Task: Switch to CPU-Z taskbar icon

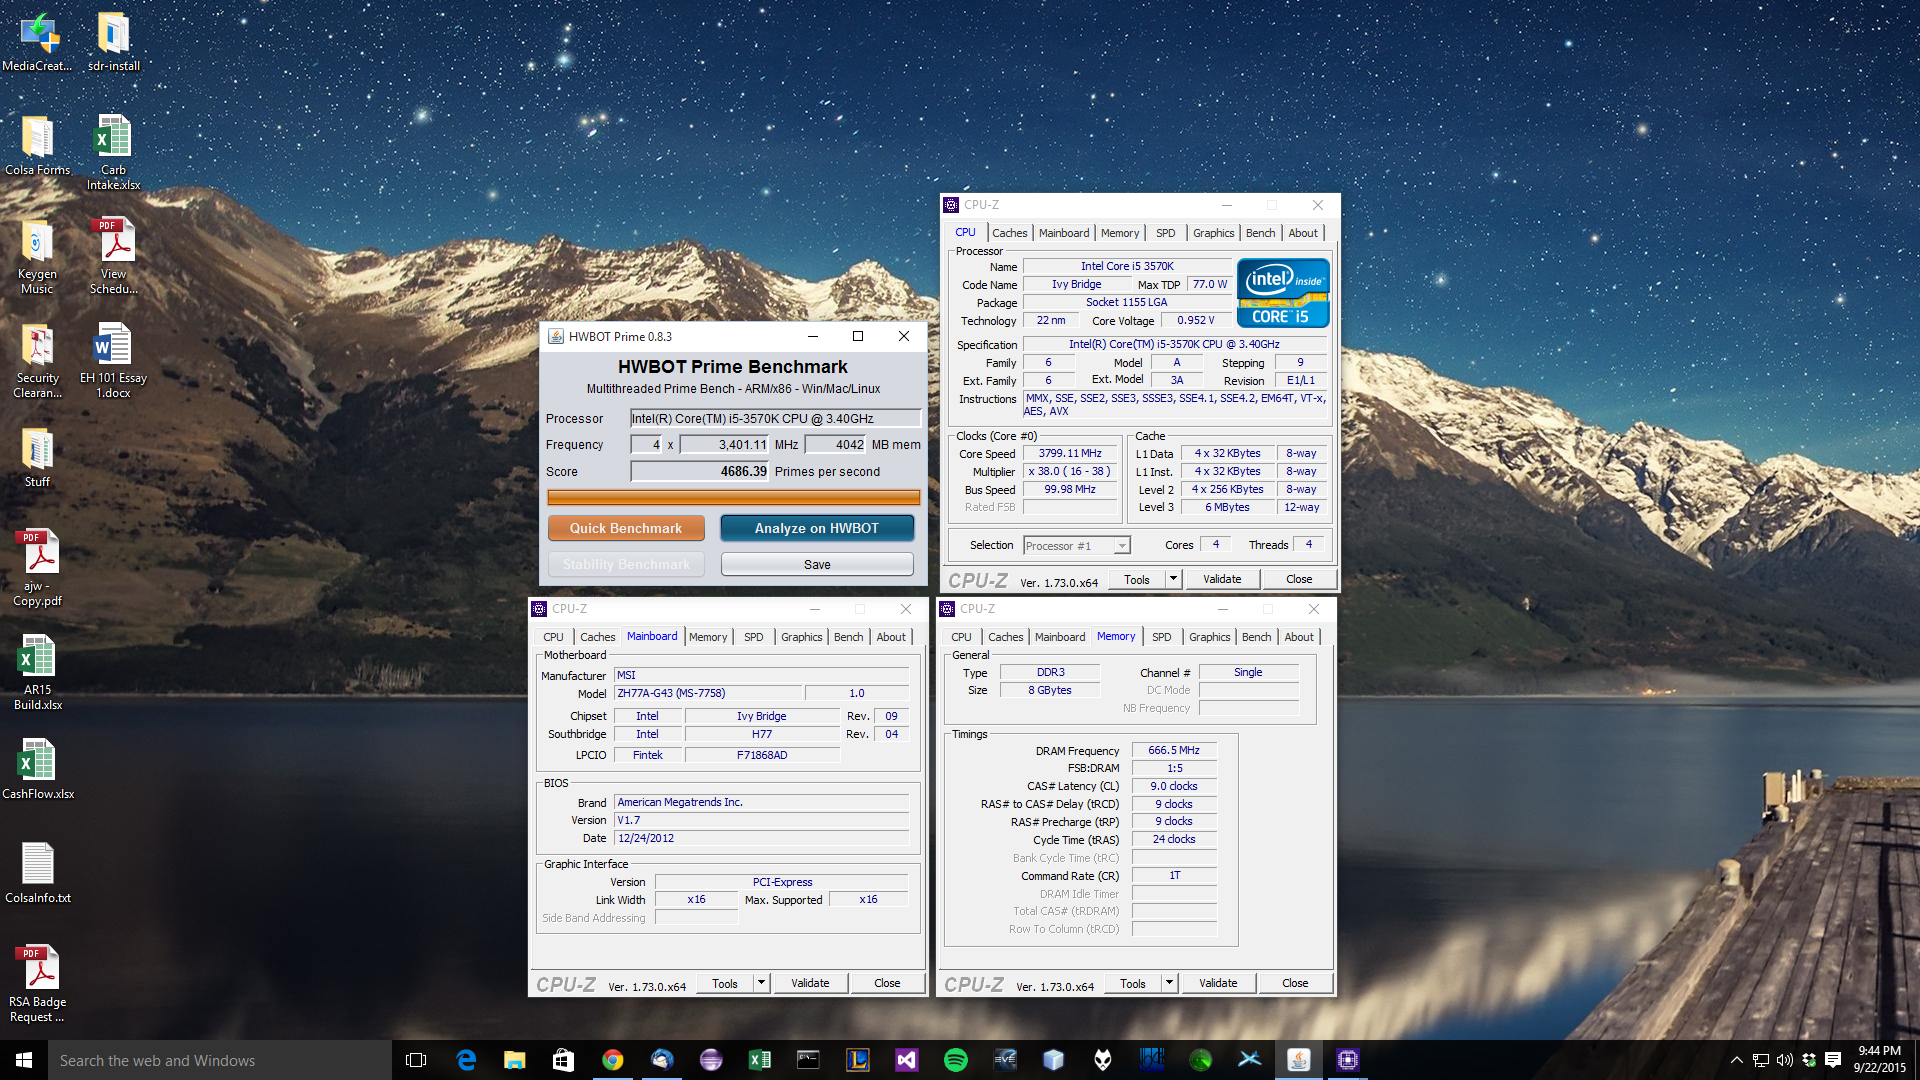Action: [x=1347, y=1060]
